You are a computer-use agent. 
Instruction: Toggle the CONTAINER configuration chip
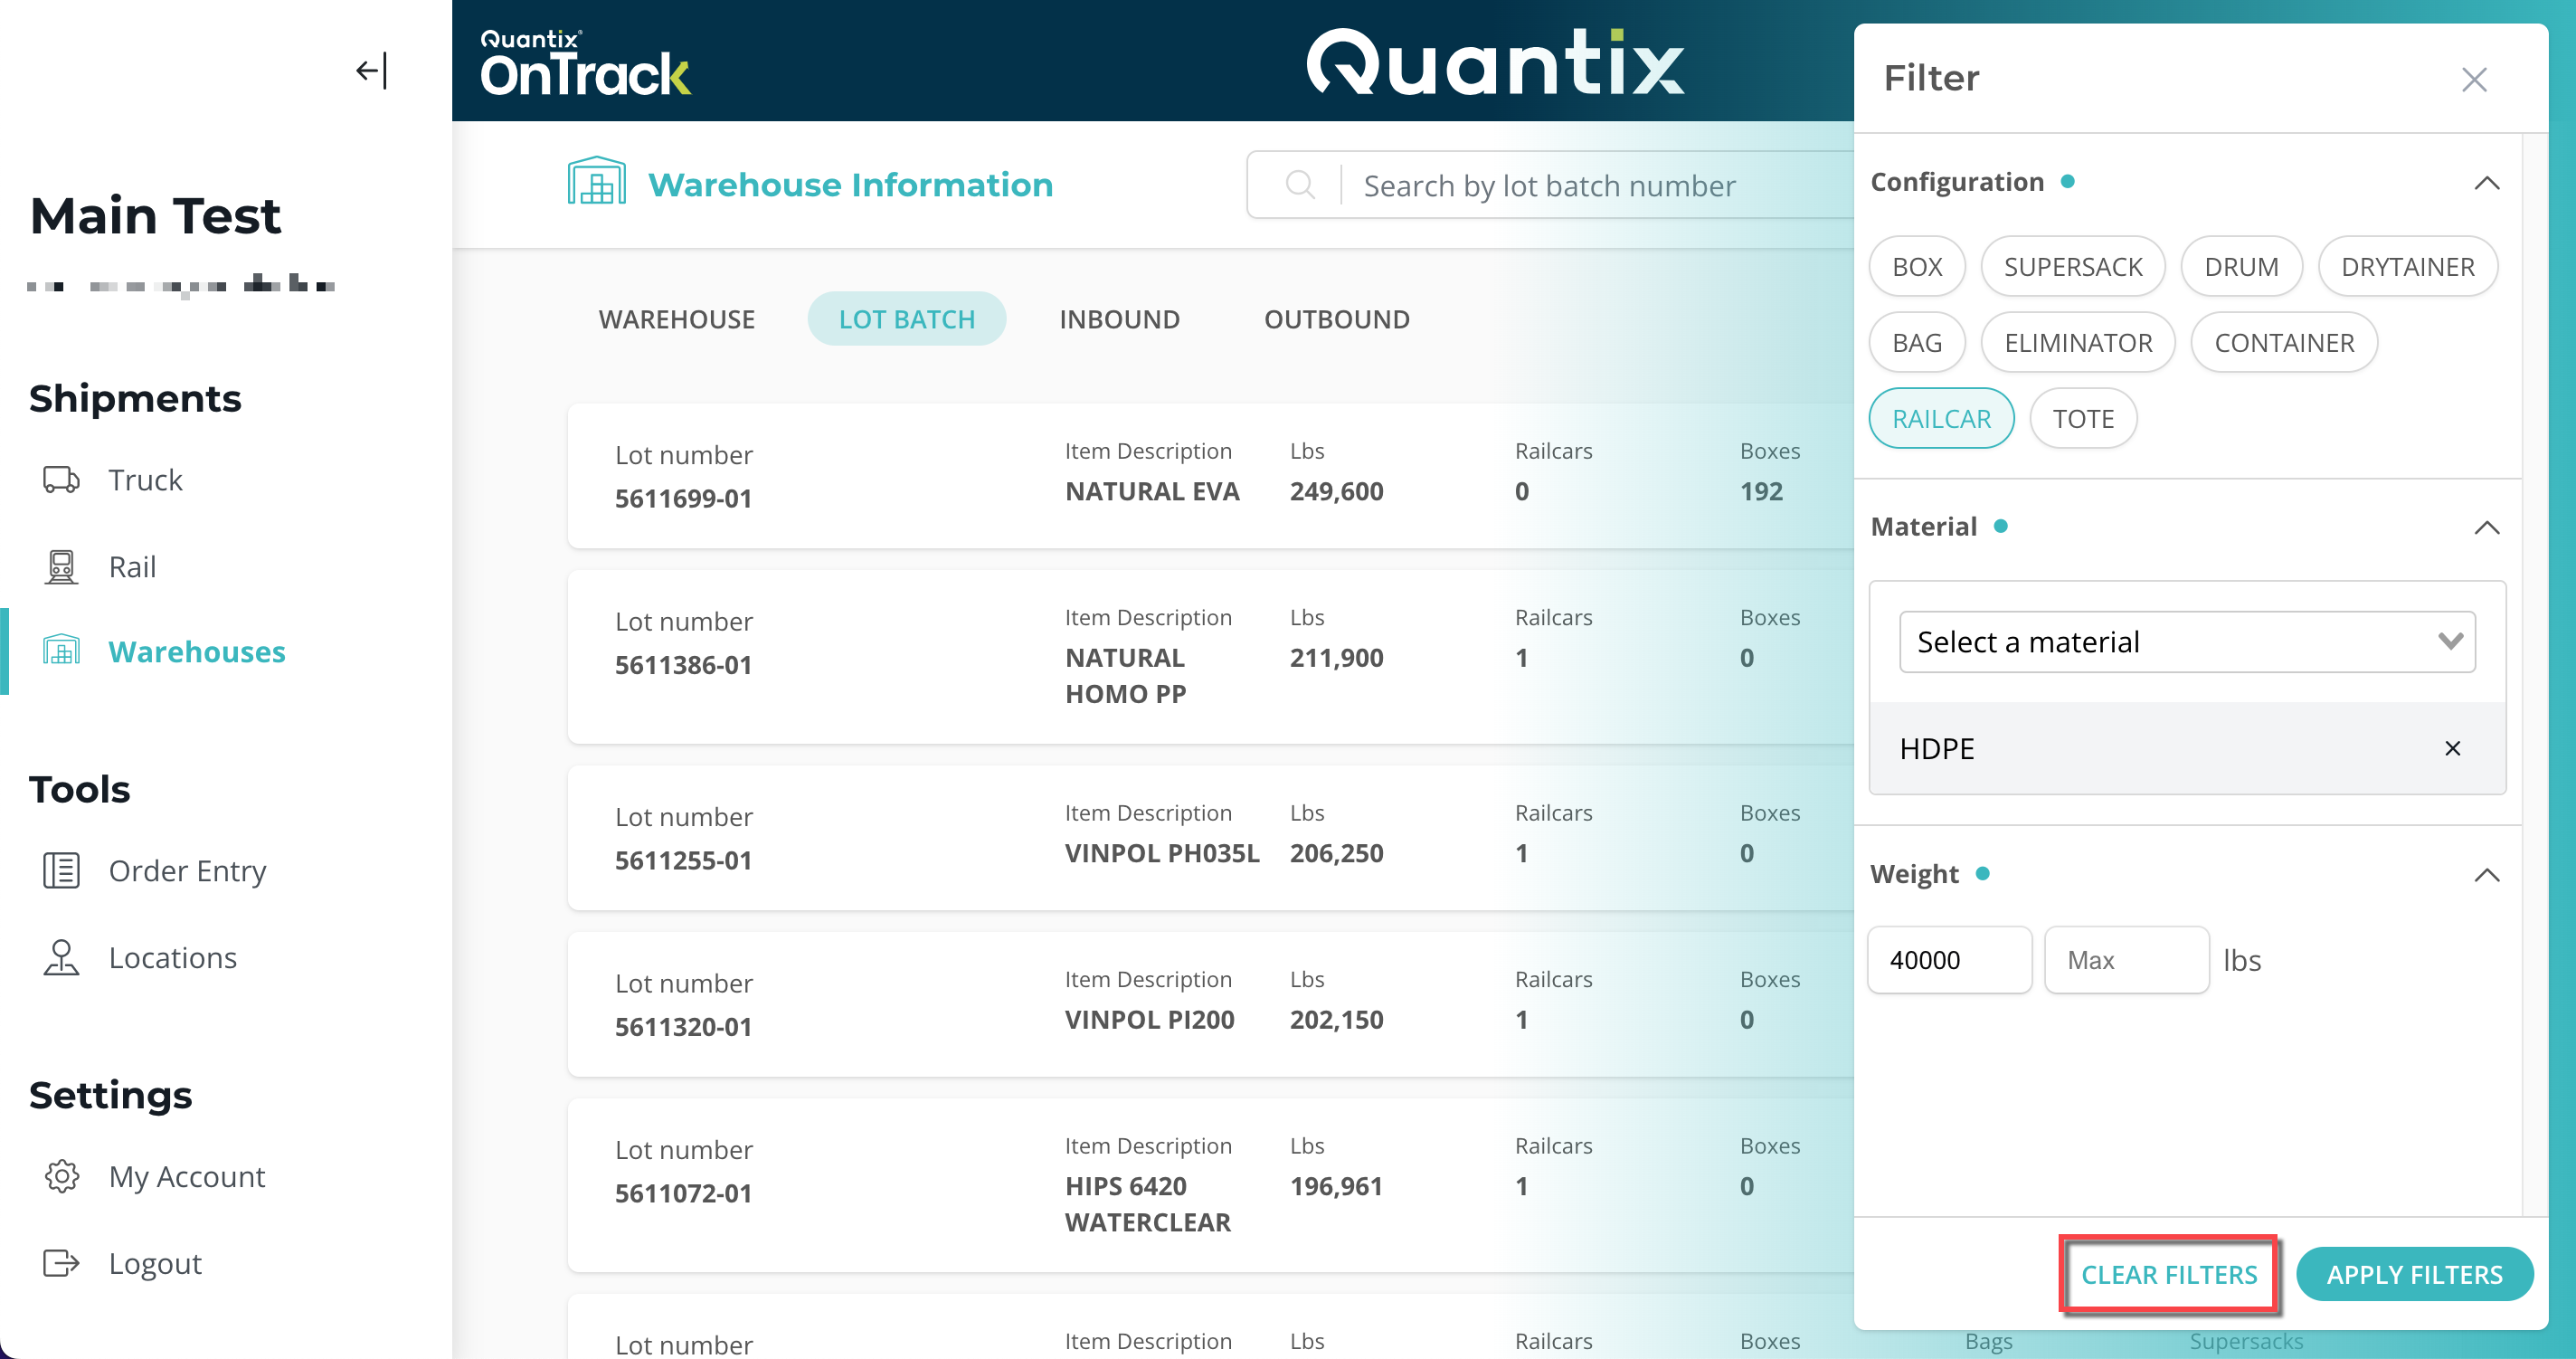click(x=2283, y=343)
